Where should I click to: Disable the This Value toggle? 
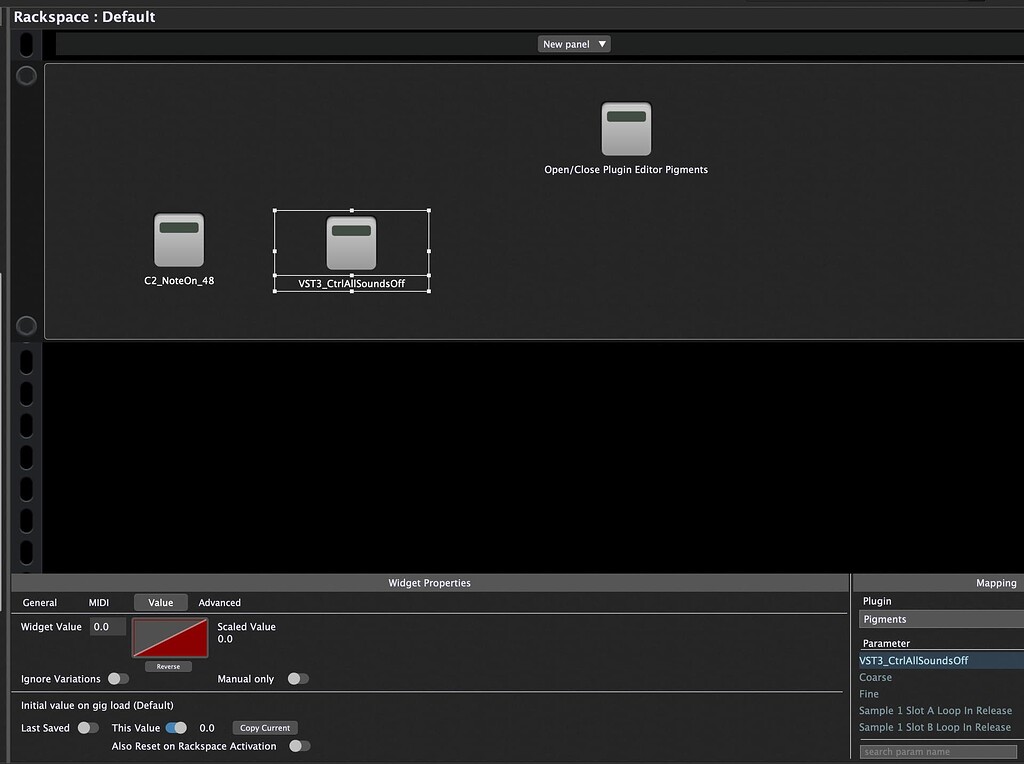point(178,728)
